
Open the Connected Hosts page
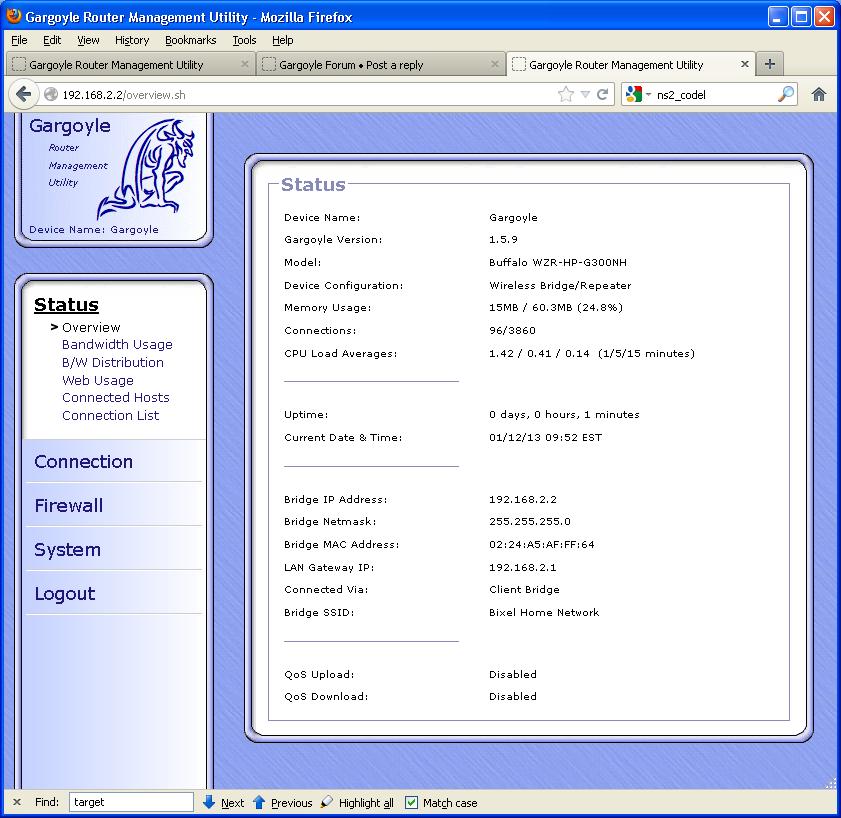(116, 397)
